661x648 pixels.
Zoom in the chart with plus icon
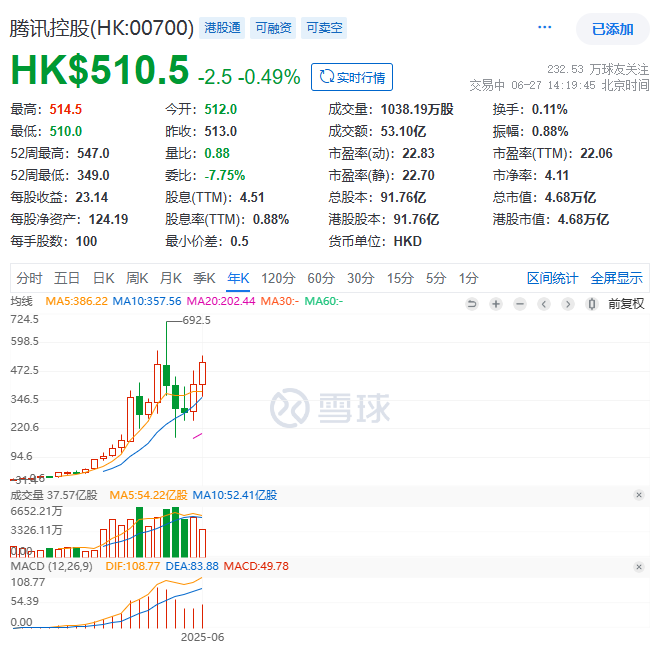tap(496, 304)
